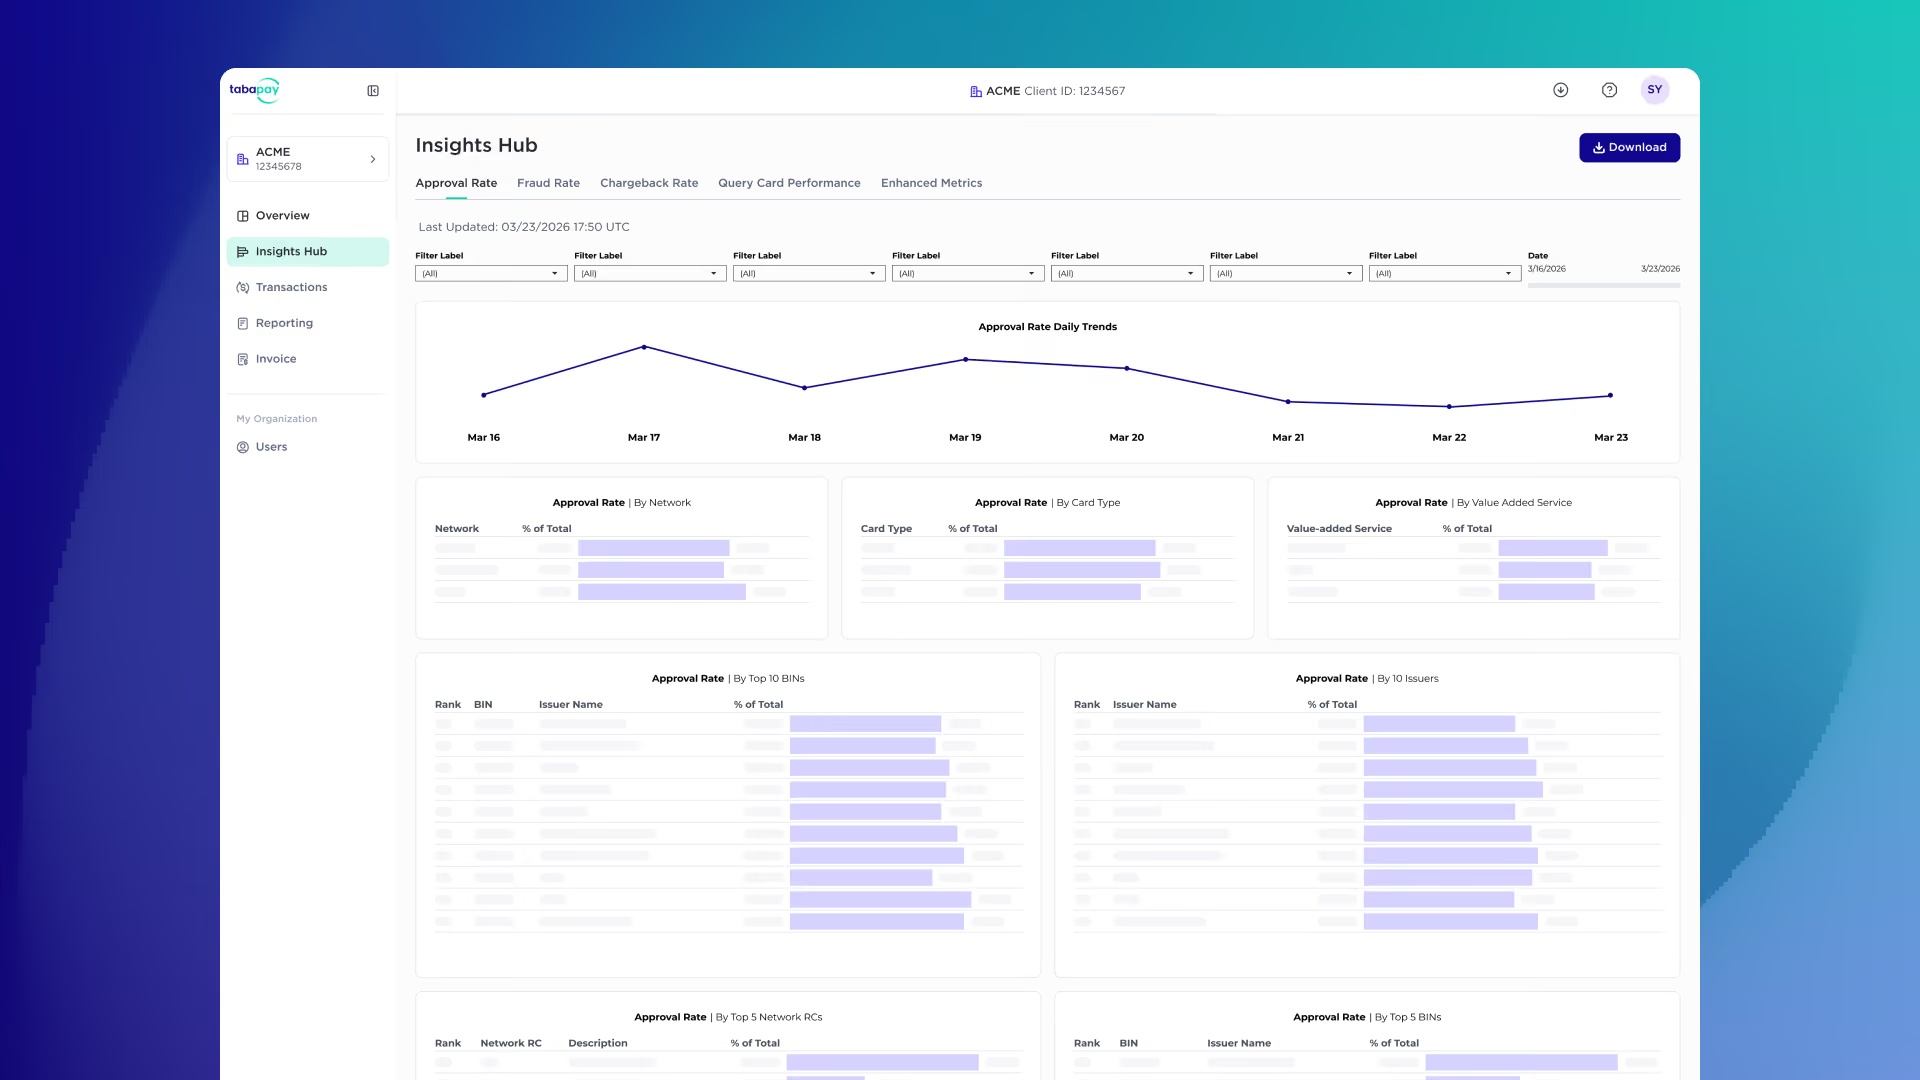Open Invoice in the sidebar

click(308, 360)
